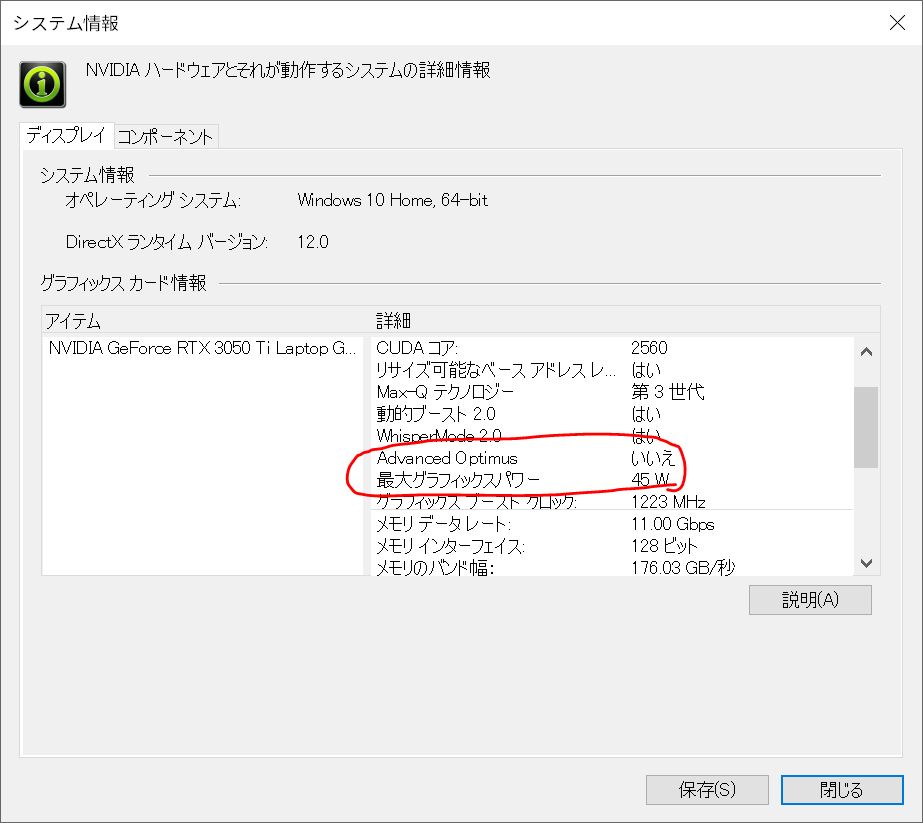This screenshot has width=923, height=823.
Task: Select the WhisperMode 2.0 row
Action: tap(612, 436)
